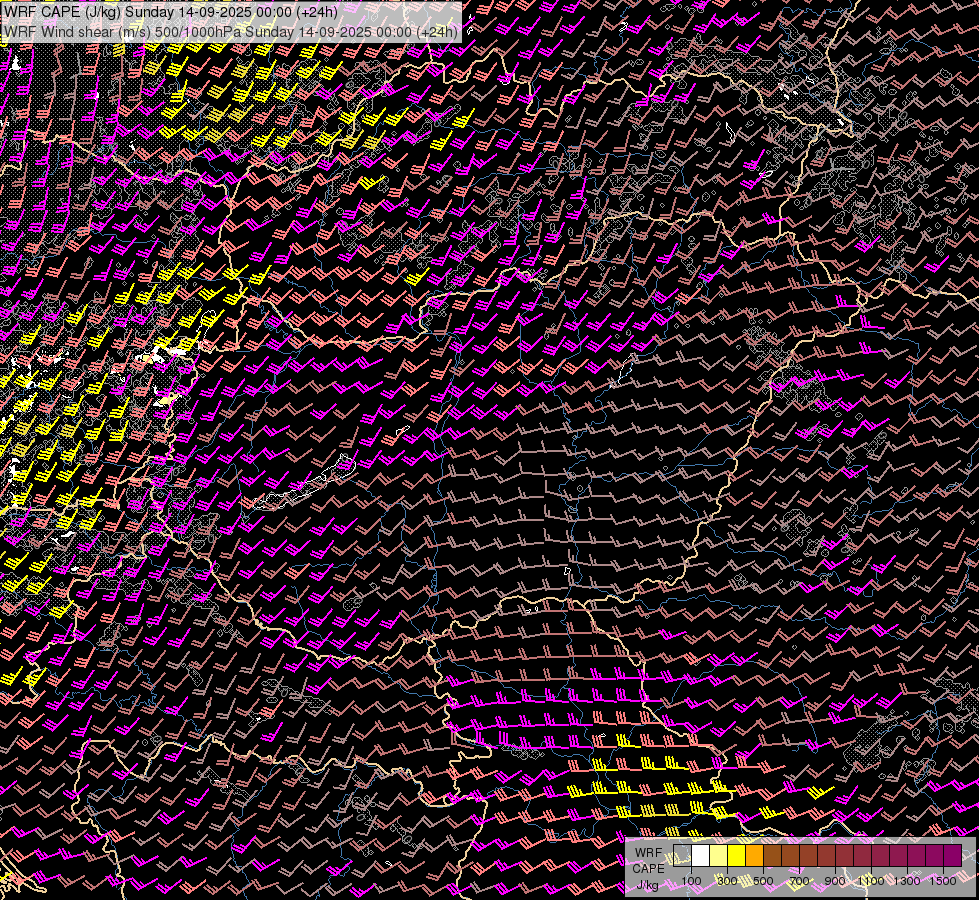Select the "1100" label on the CAPE scale
Image resolution: width=979 pixels, height=900 pixels.
point(871,881)
